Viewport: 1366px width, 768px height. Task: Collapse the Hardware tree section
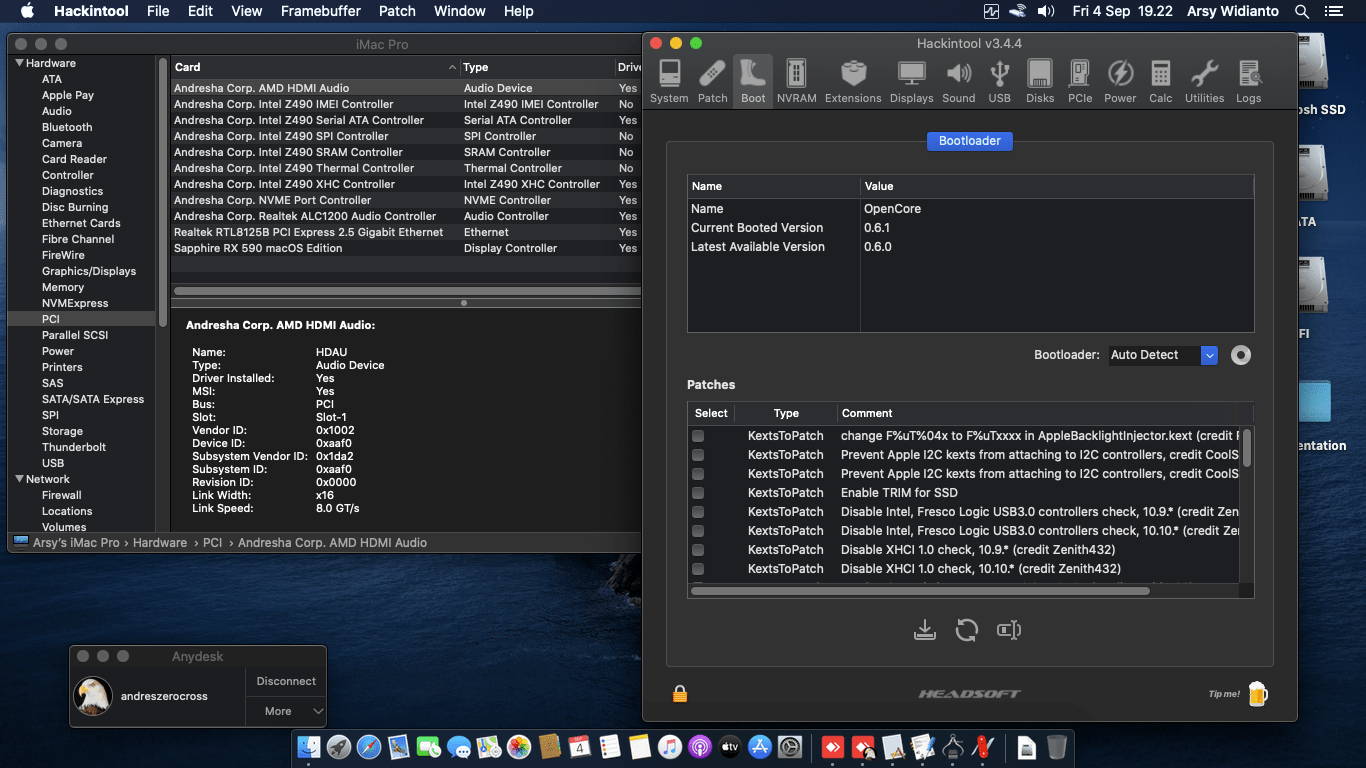[18, 63]
